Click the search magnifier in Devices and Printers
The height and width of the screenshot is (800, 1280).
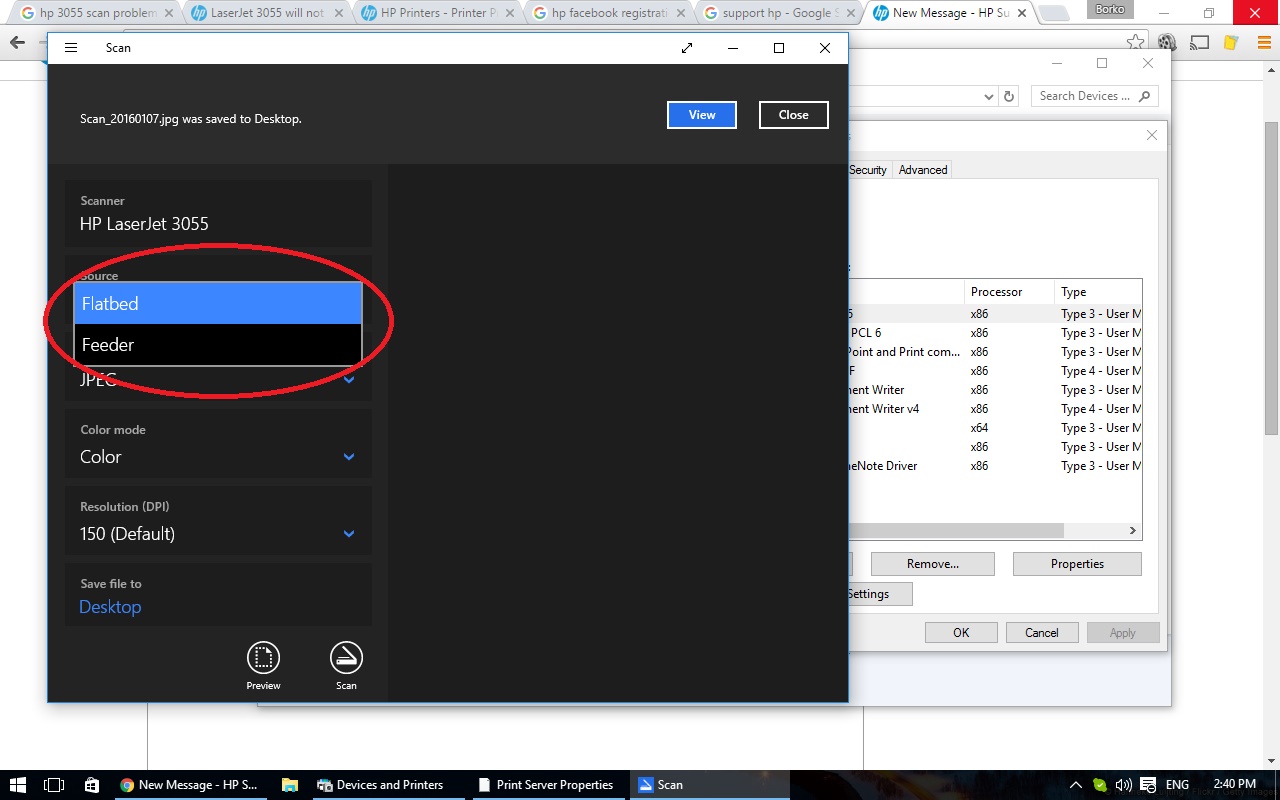tap(1145, 96)
